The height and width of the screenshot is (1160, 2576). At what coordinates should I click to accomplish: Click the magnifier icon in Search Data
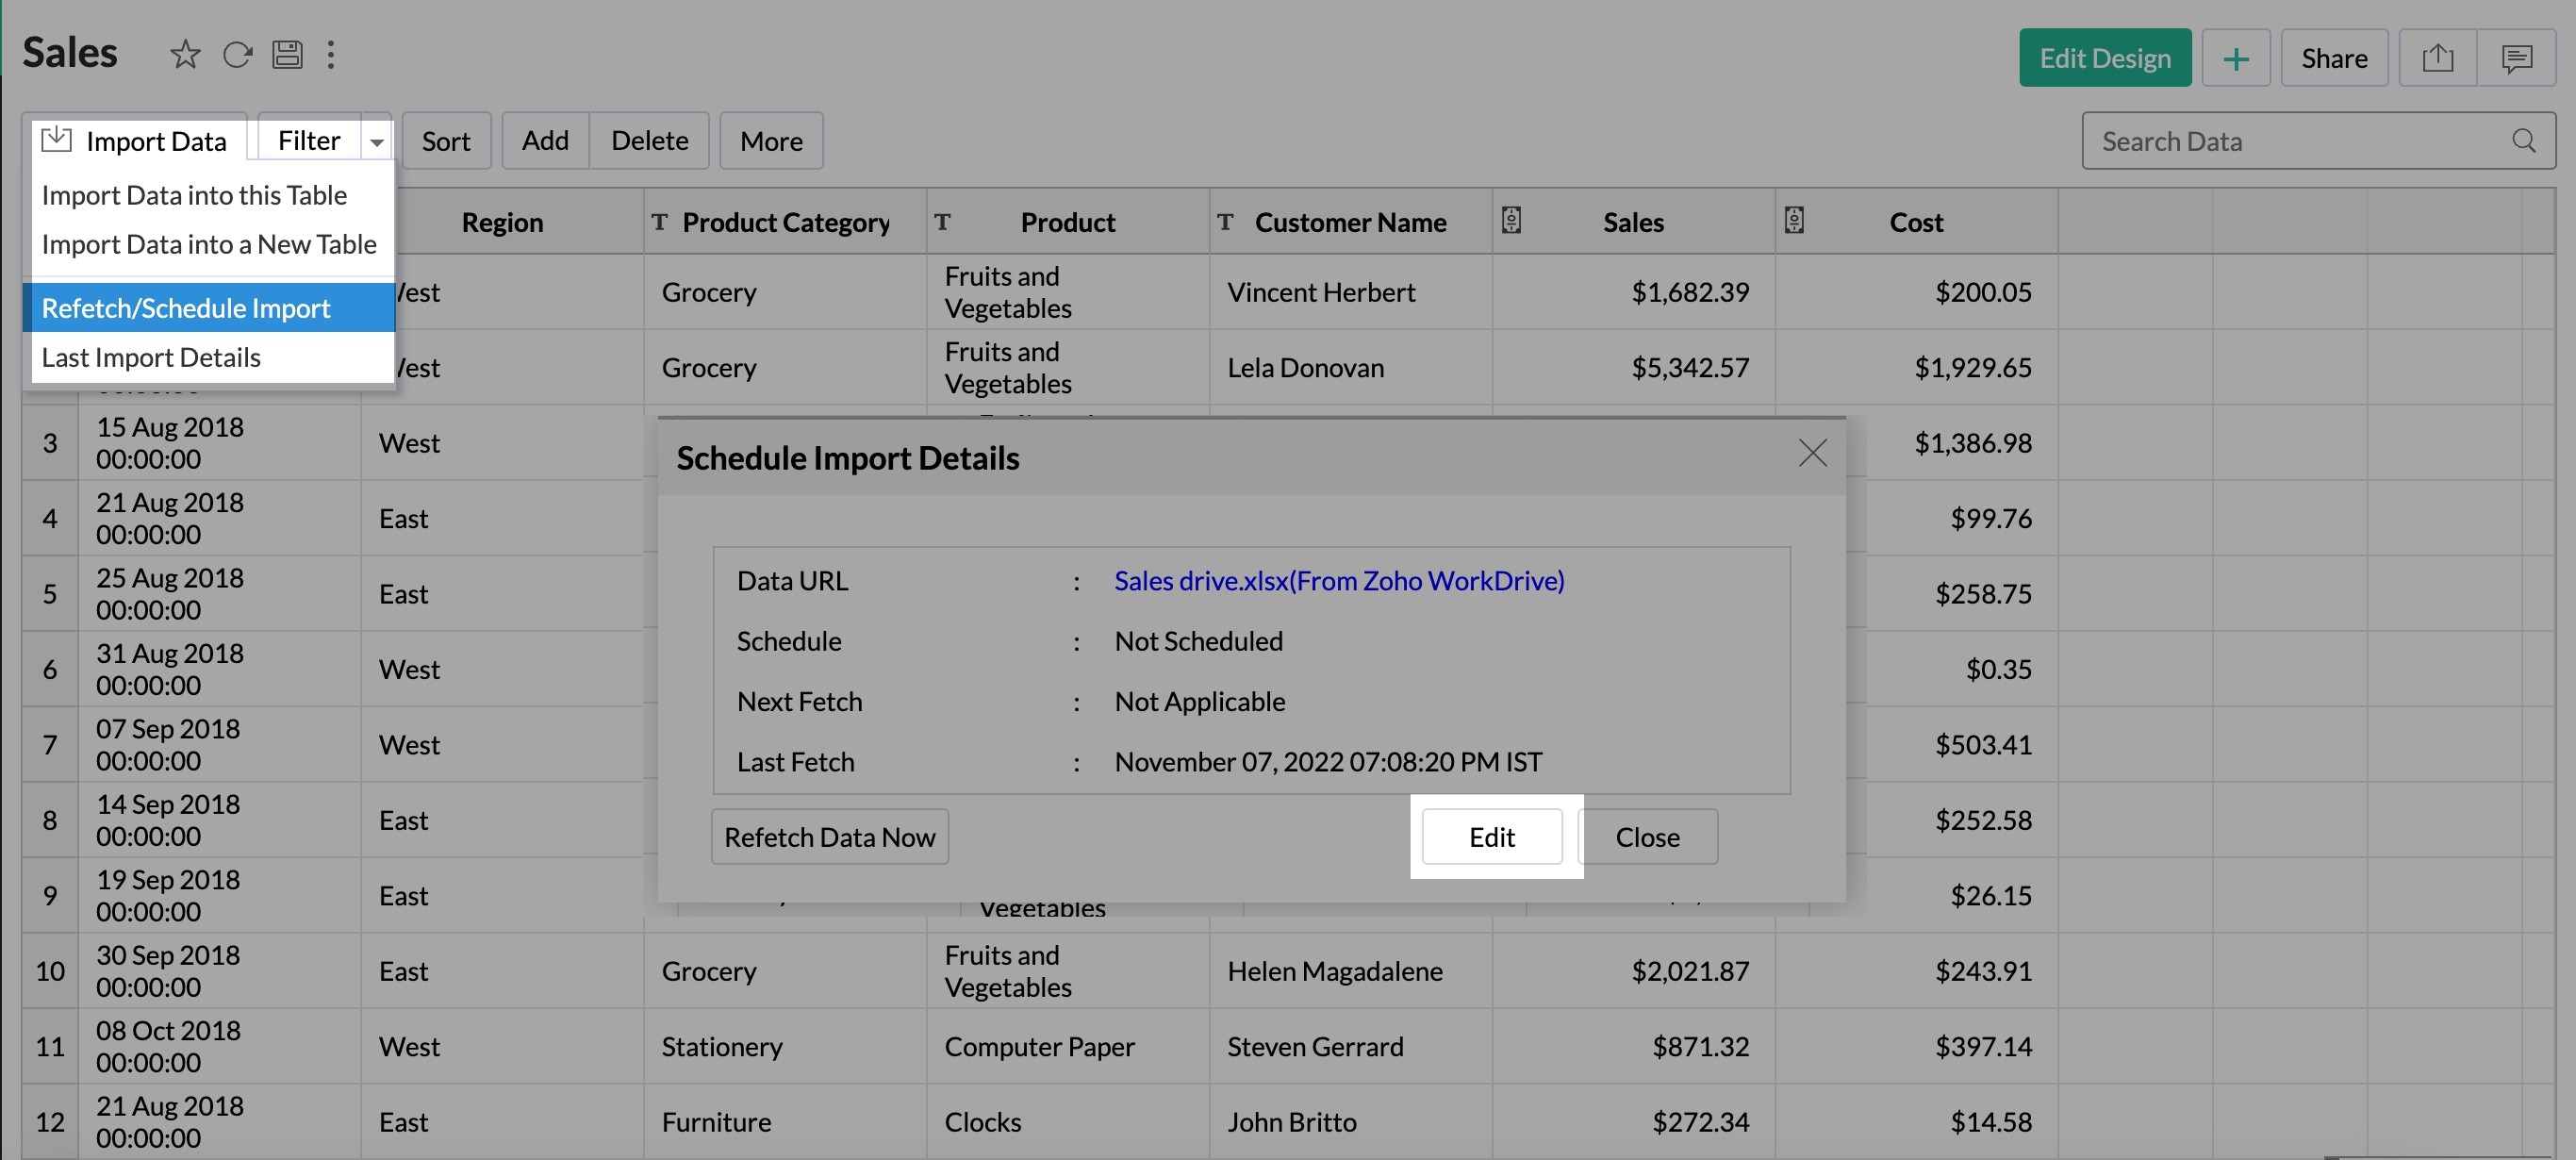coord(2523,141)
